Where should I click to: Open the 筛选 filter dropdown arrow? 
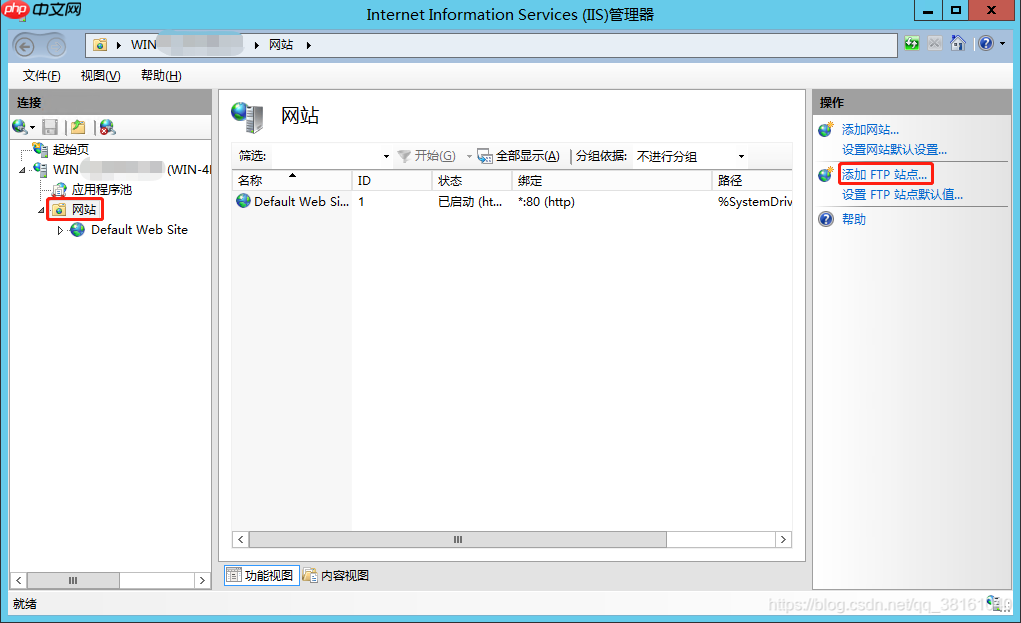[x=385, y=156]
